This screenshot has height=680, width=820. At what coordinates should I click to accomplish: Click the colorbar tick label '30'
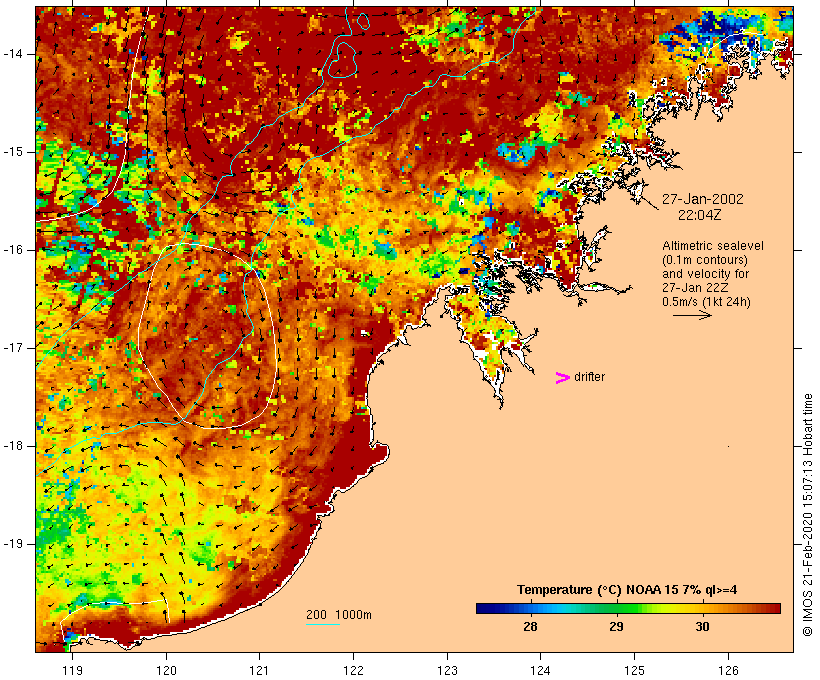coord(702,627)
